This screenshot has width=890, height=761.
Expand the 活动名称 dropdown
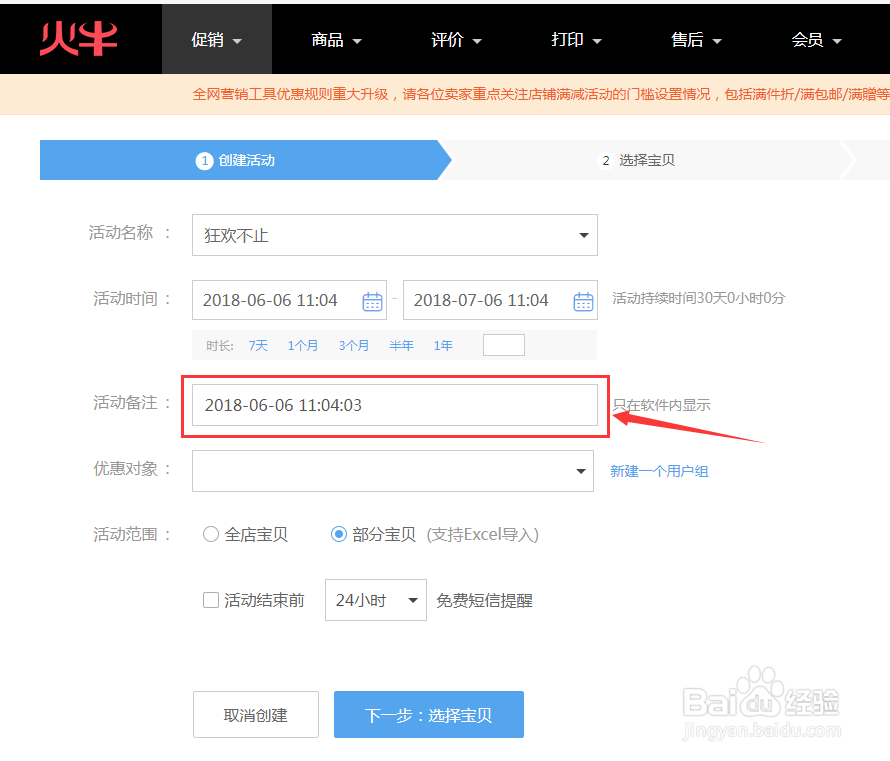[x=394, y=235]
